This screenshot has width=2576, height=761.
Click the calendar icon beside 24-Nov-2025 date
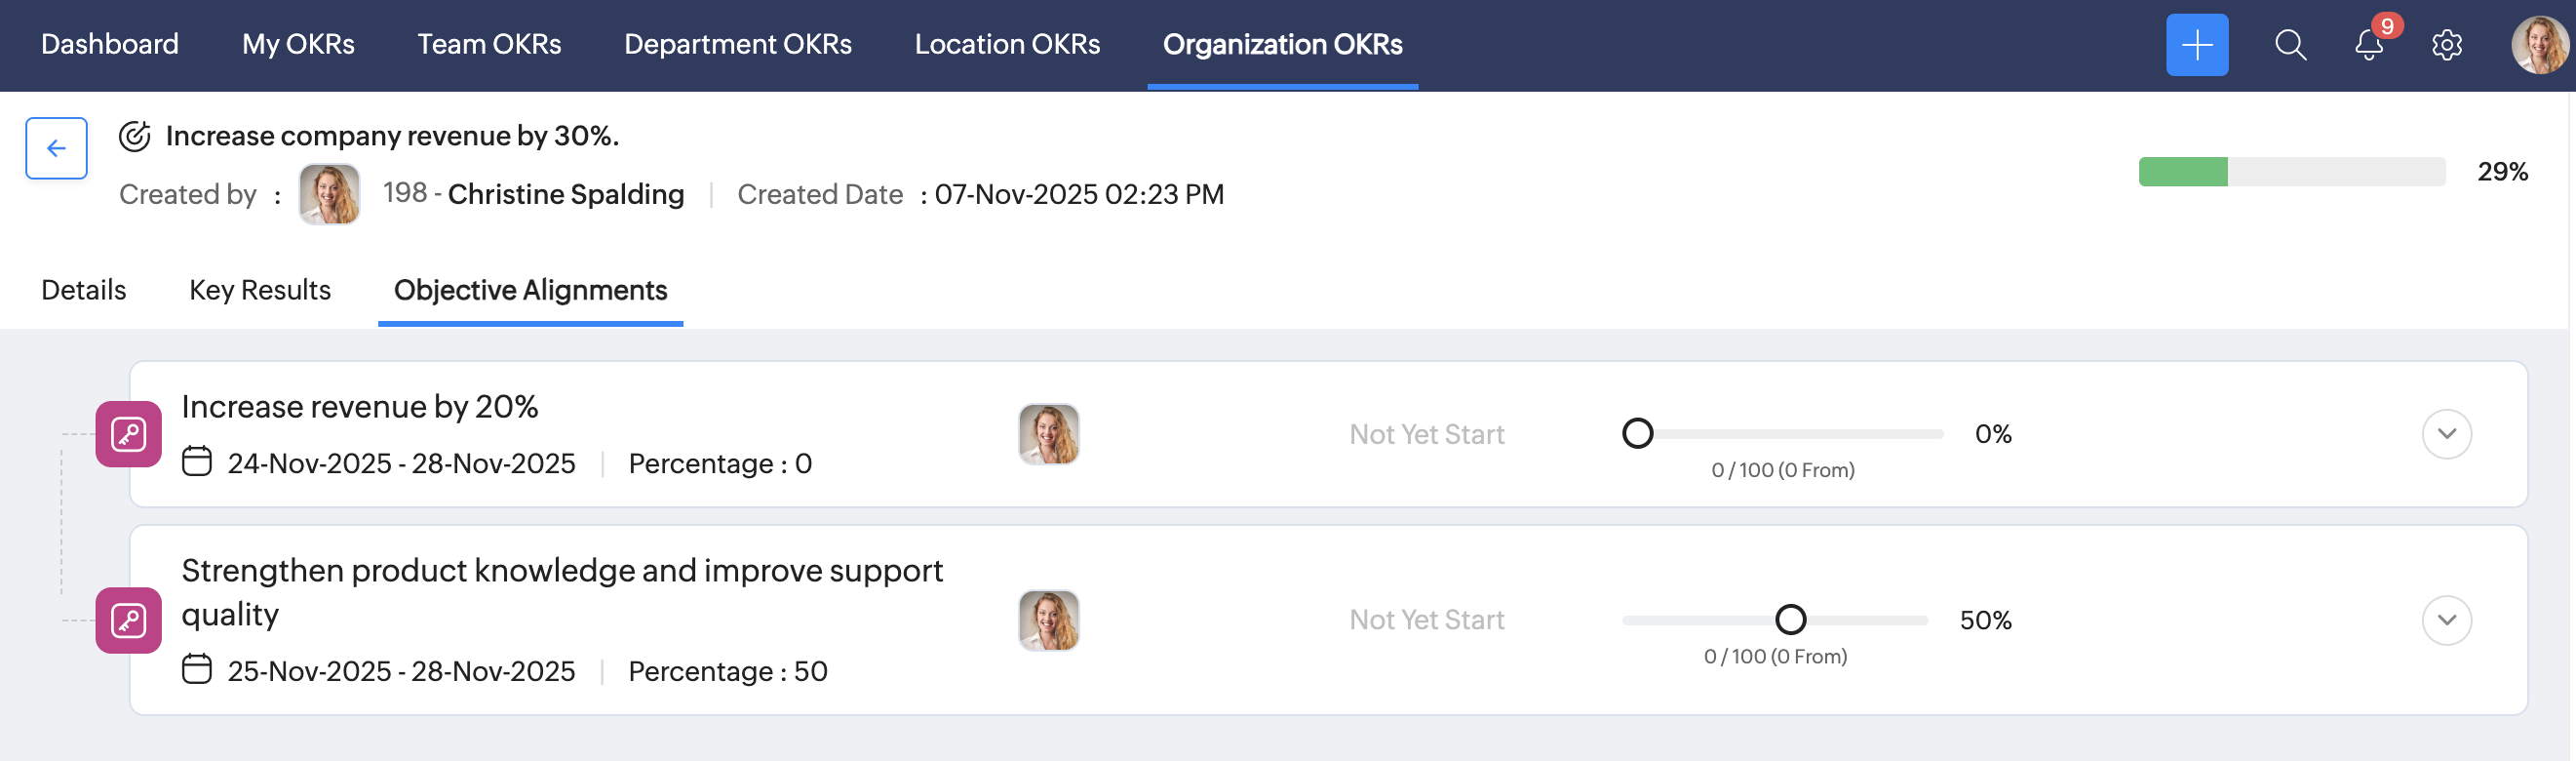[x=197, y=462]
